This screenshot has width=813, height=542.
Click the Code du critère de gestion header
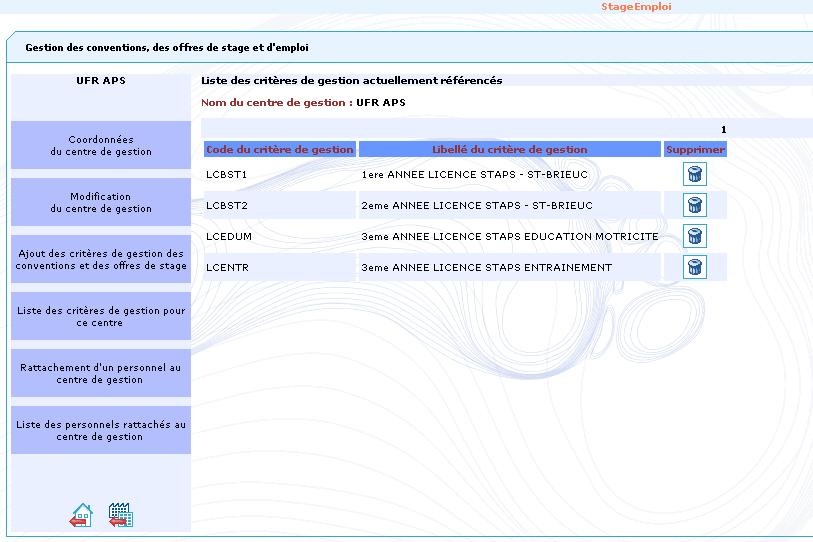pos(279,149)
